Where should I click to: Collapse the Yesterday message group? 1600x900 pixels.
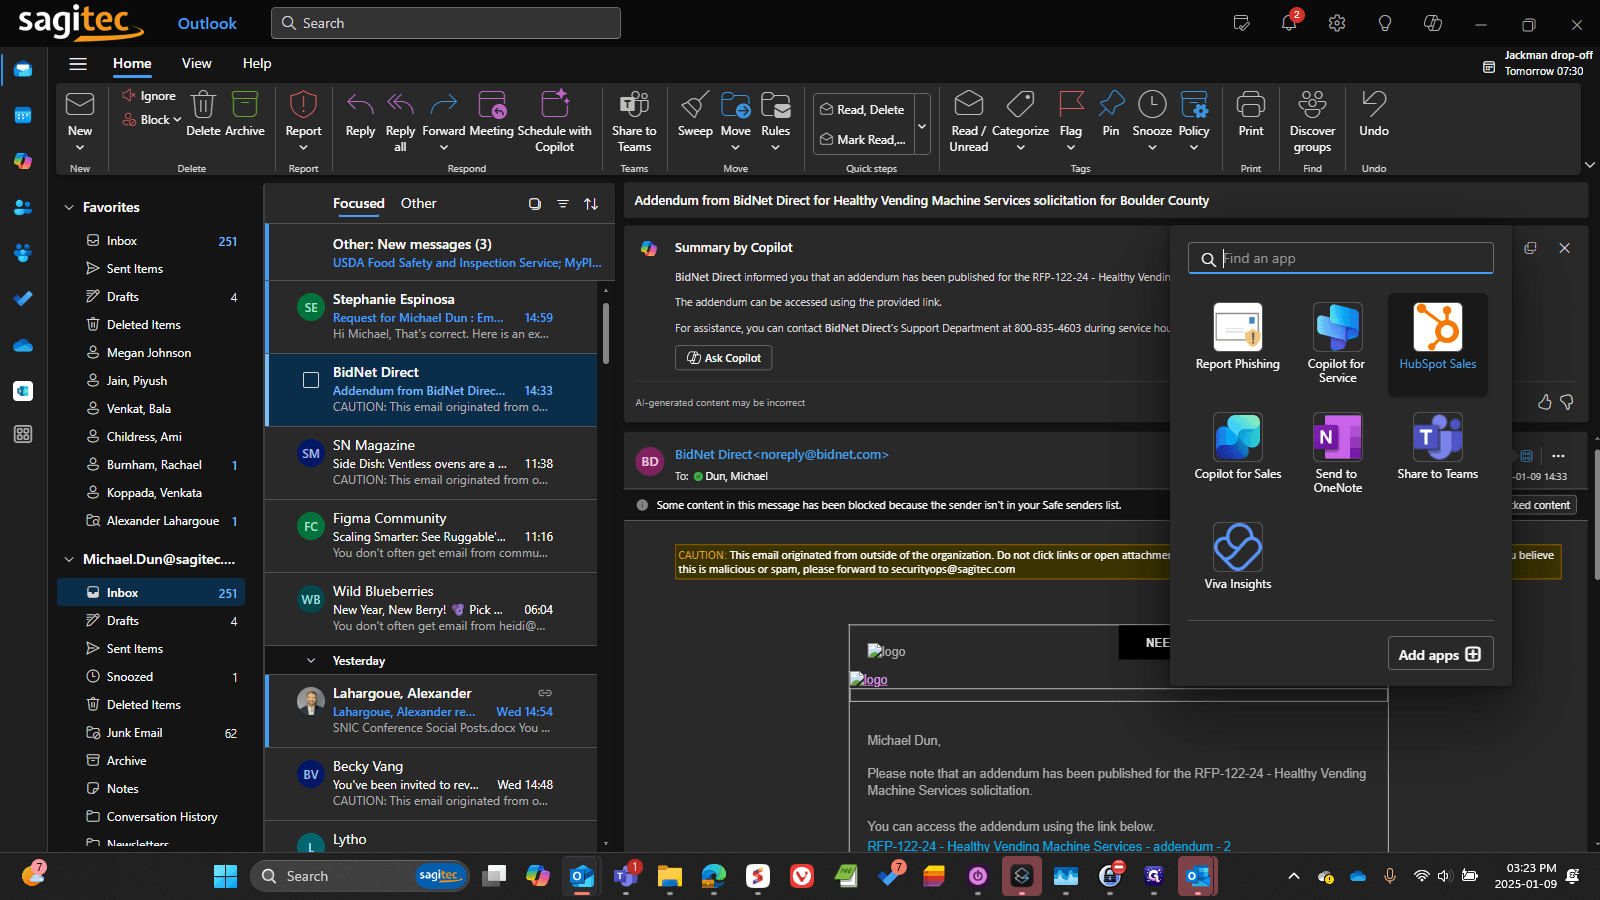[311, 661]
